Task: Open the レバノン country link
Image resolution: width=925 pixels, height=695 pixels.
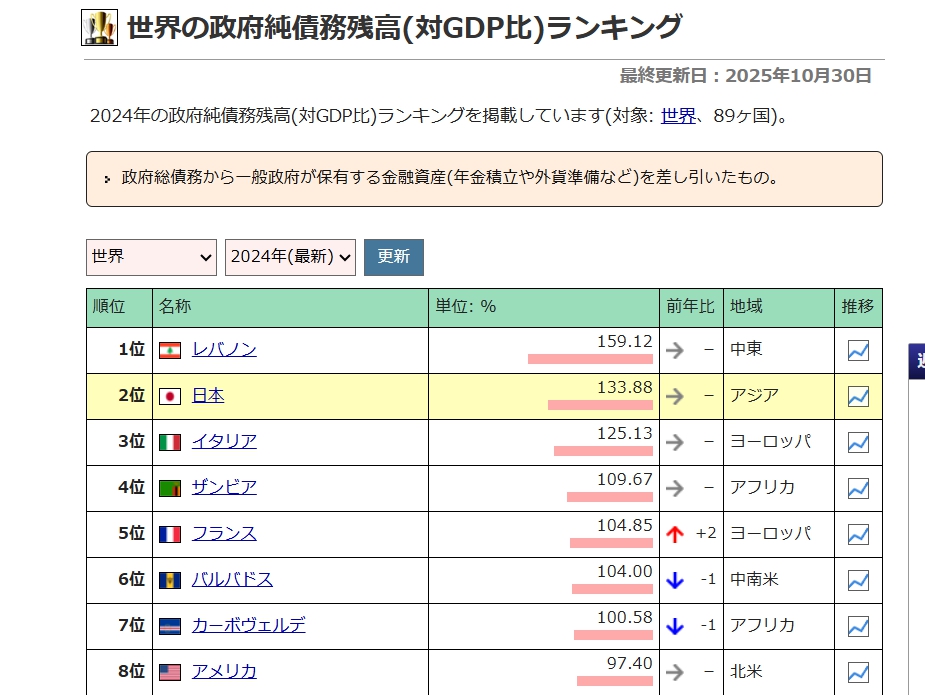Action: [x=224, y=350]
